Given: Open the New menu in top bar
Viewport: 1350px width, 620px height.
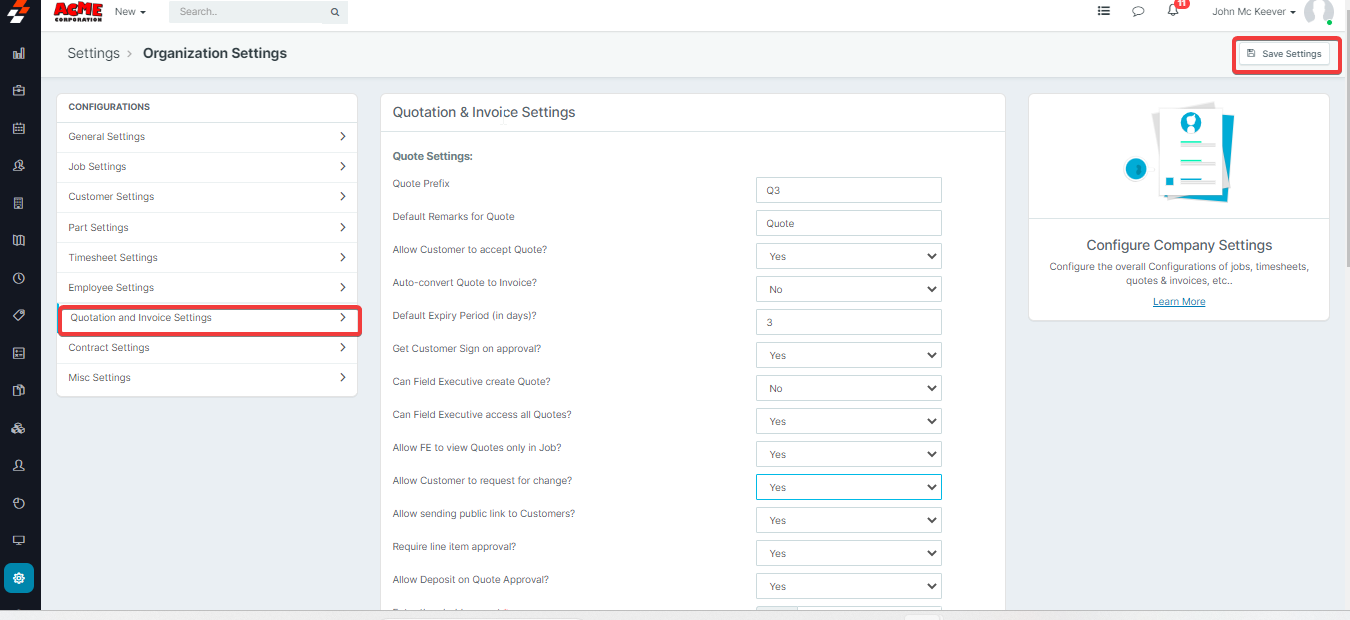Looking at the screenshot, I should [x=130, y=12].
